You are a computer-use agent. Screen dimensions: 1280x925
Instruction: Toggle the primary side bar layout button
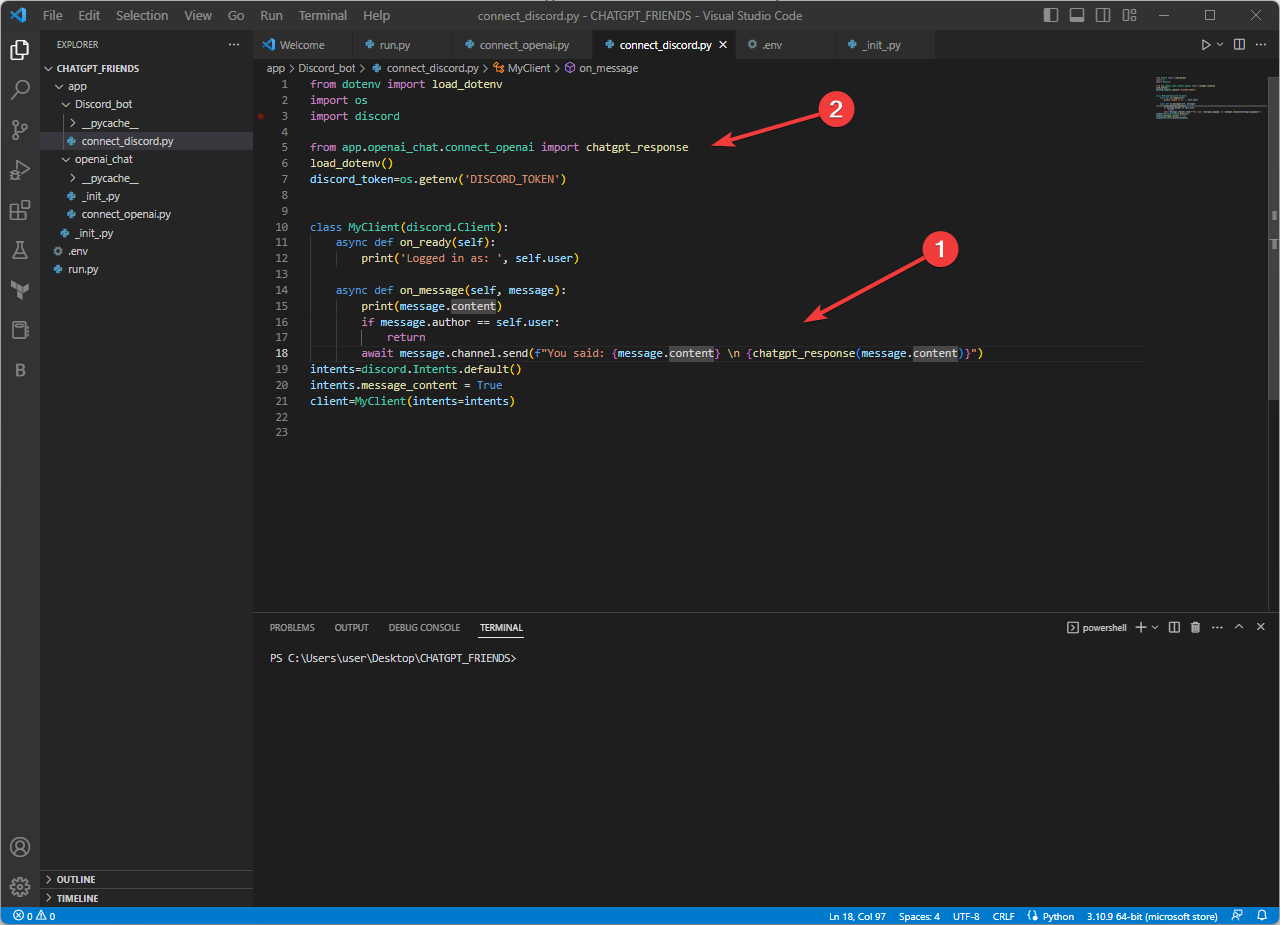coord(1051,15)
